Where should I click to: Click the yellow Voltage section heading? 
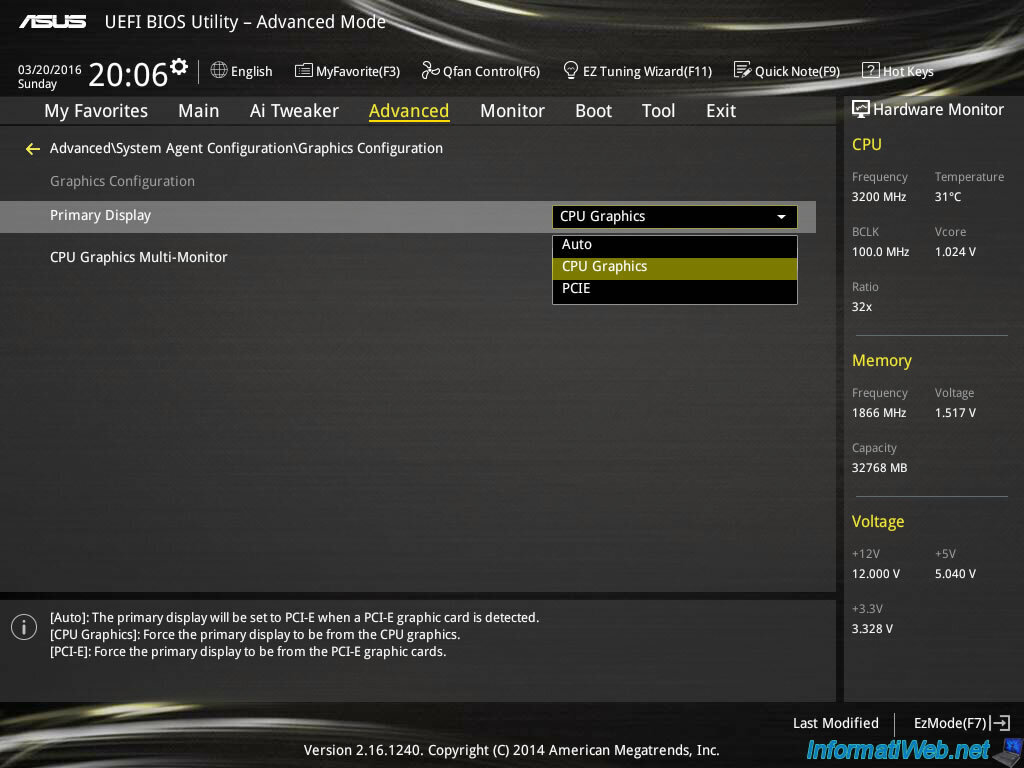click(x=878, y=522)
